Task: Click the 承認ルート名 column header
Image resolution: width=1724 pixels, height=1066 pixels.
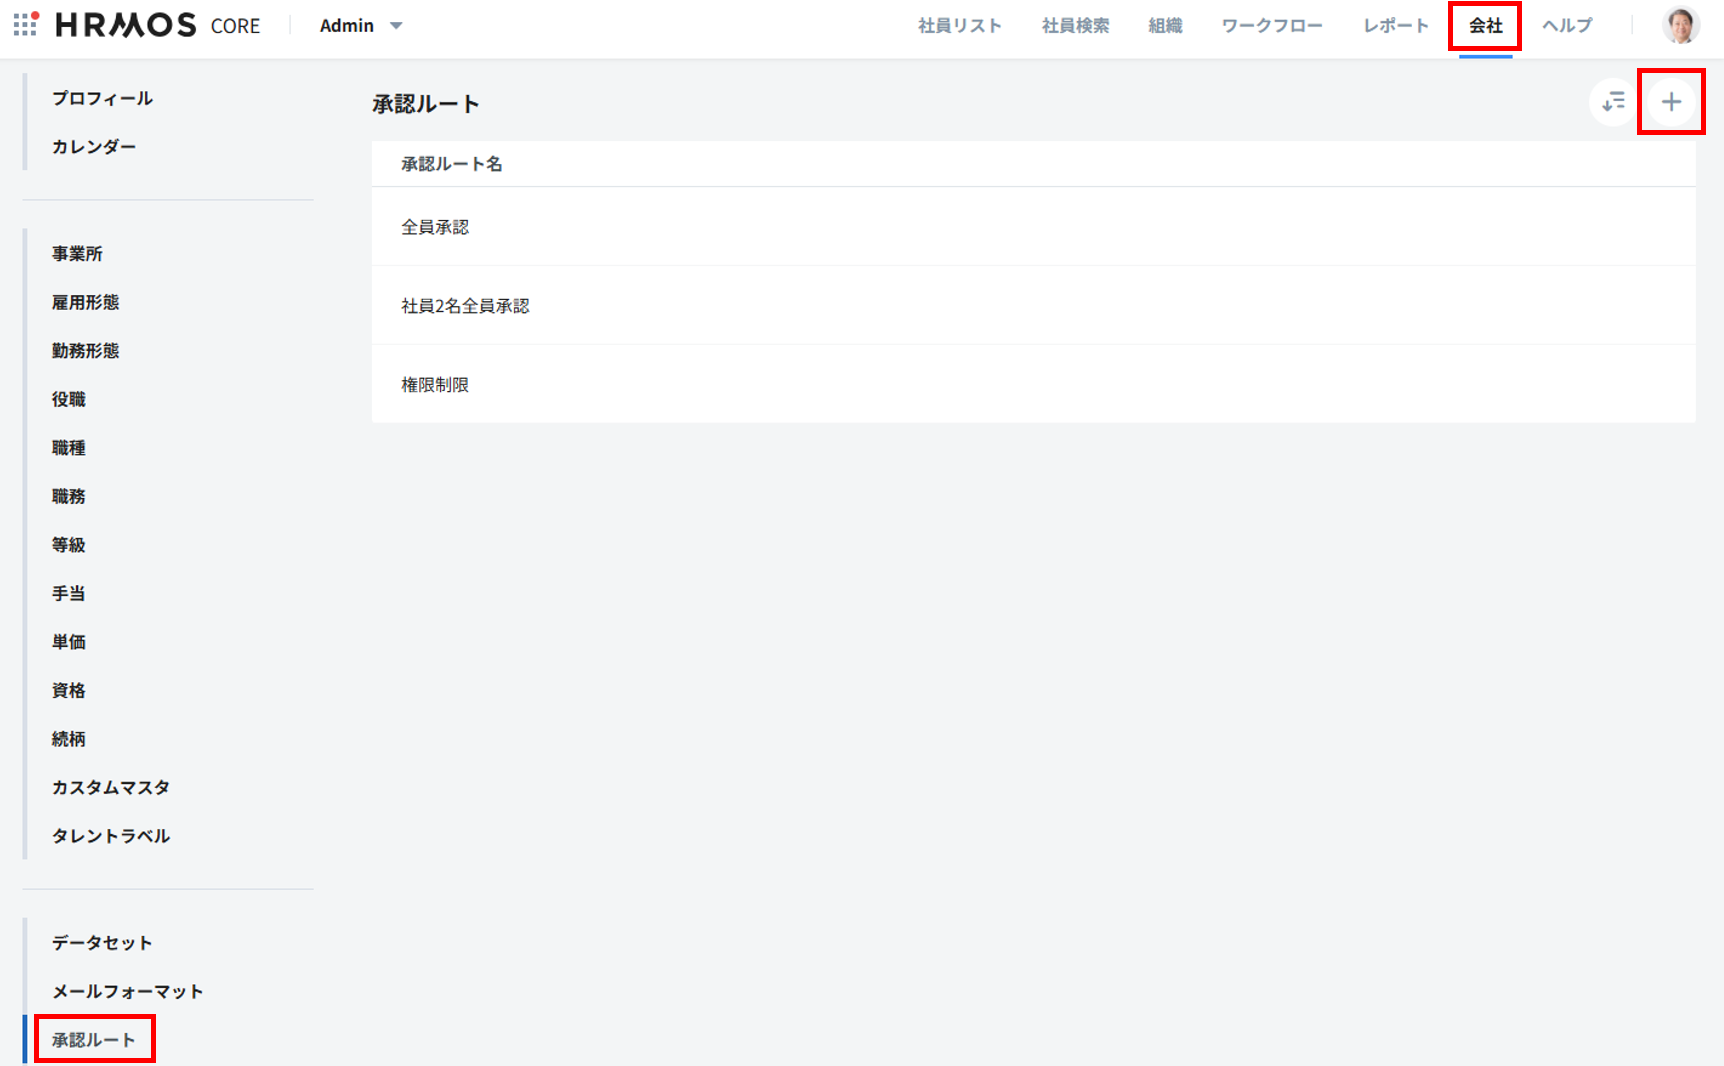Action: click(x=452, y=164)
